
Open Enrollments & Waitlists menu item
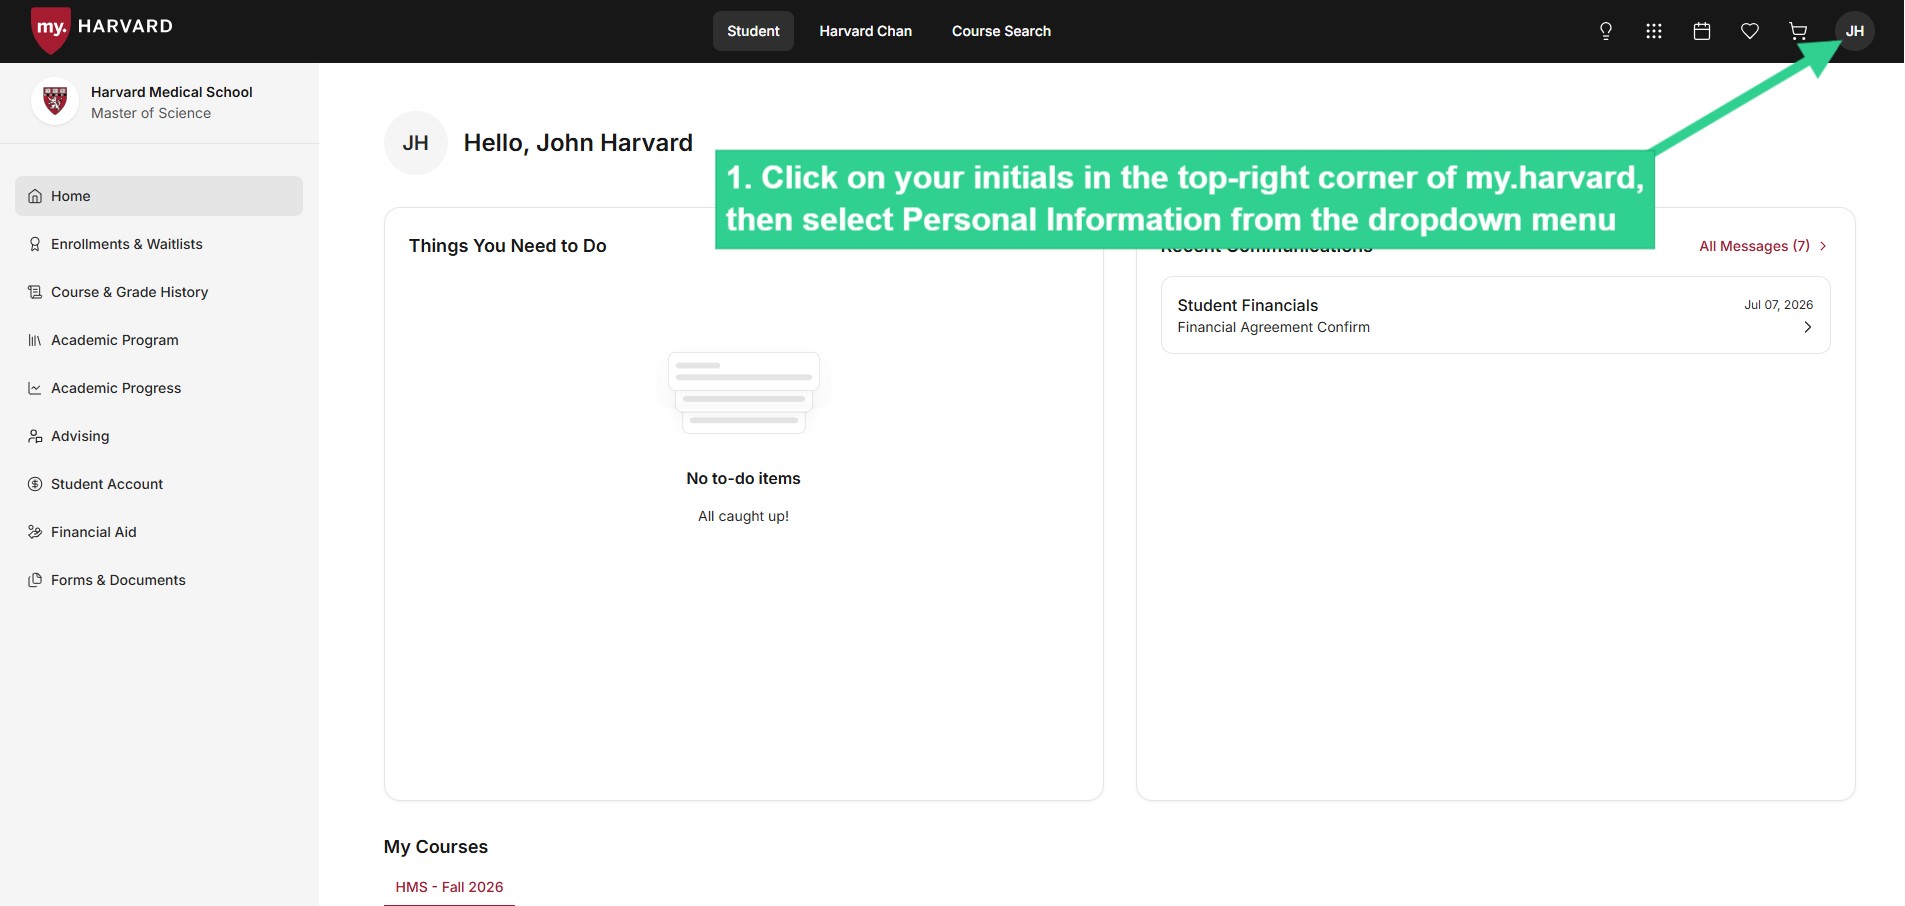click(x=159, y=244)
